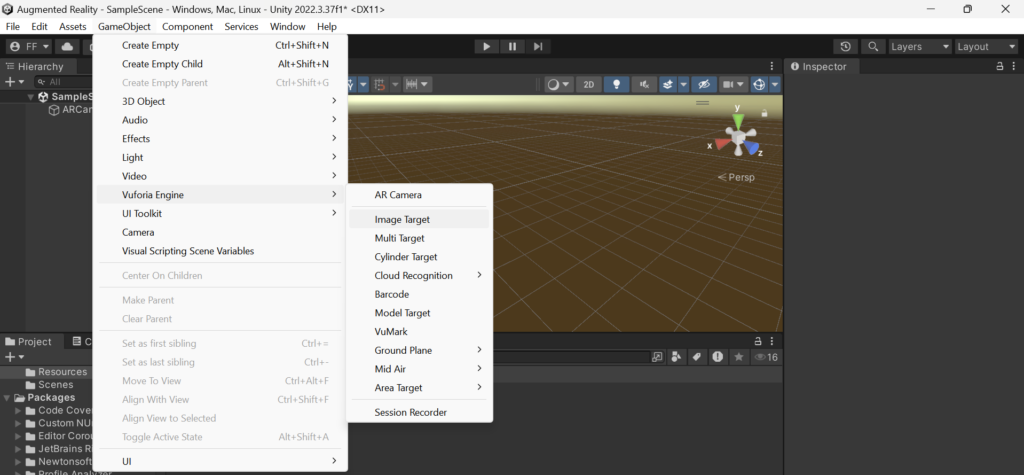This screenshot has width=1024, height=475.
Task: Expand the Code Coverage package folder arrow
Action: tap(19, 411)
